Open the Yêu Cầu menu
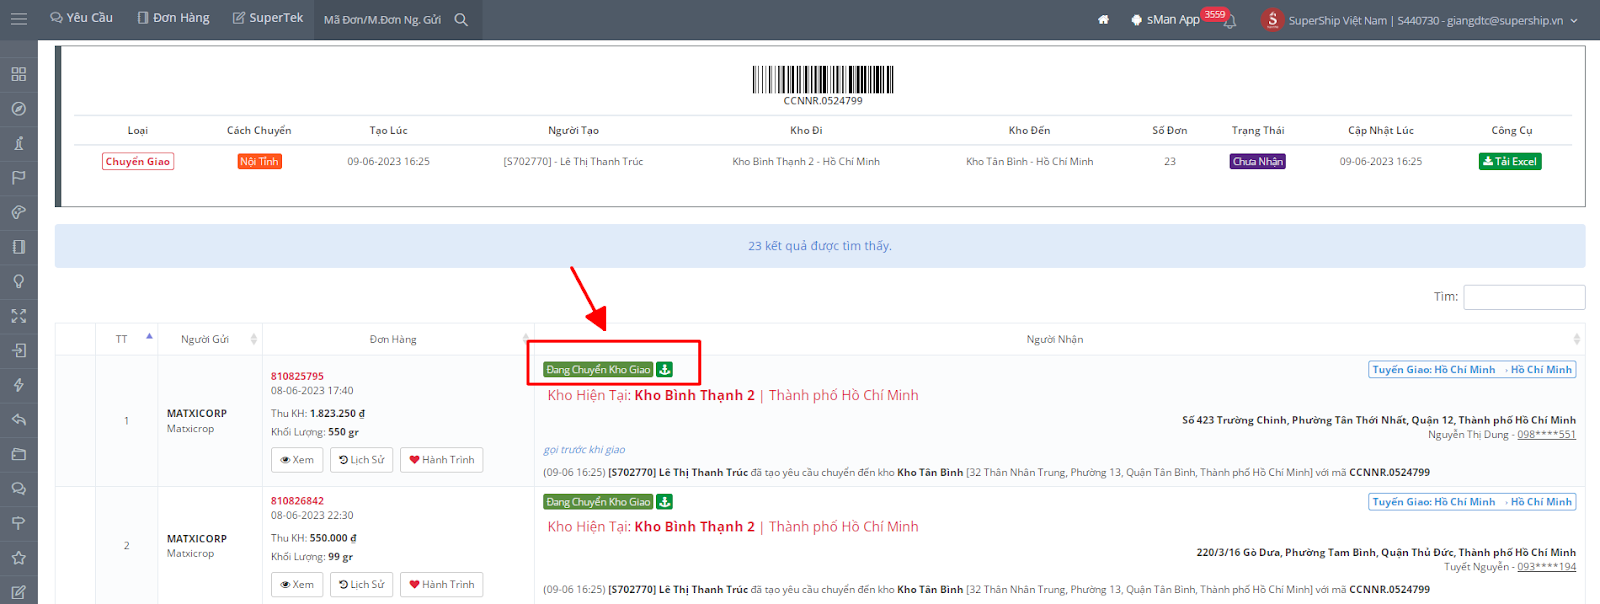 click(x=81, y=18)
